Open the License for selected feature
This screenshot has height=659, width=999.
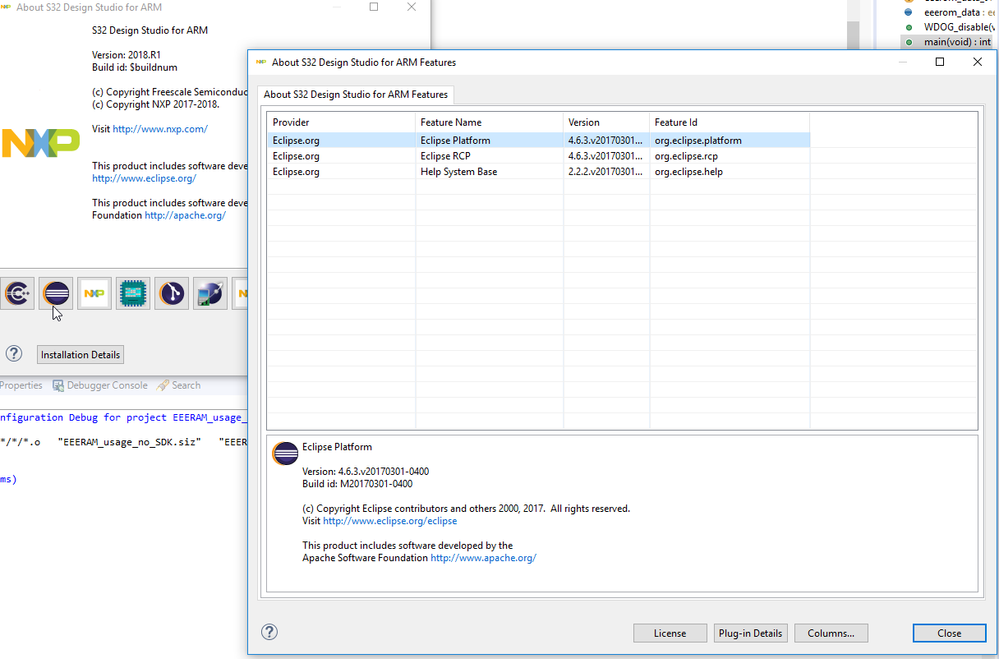point(670,633)
